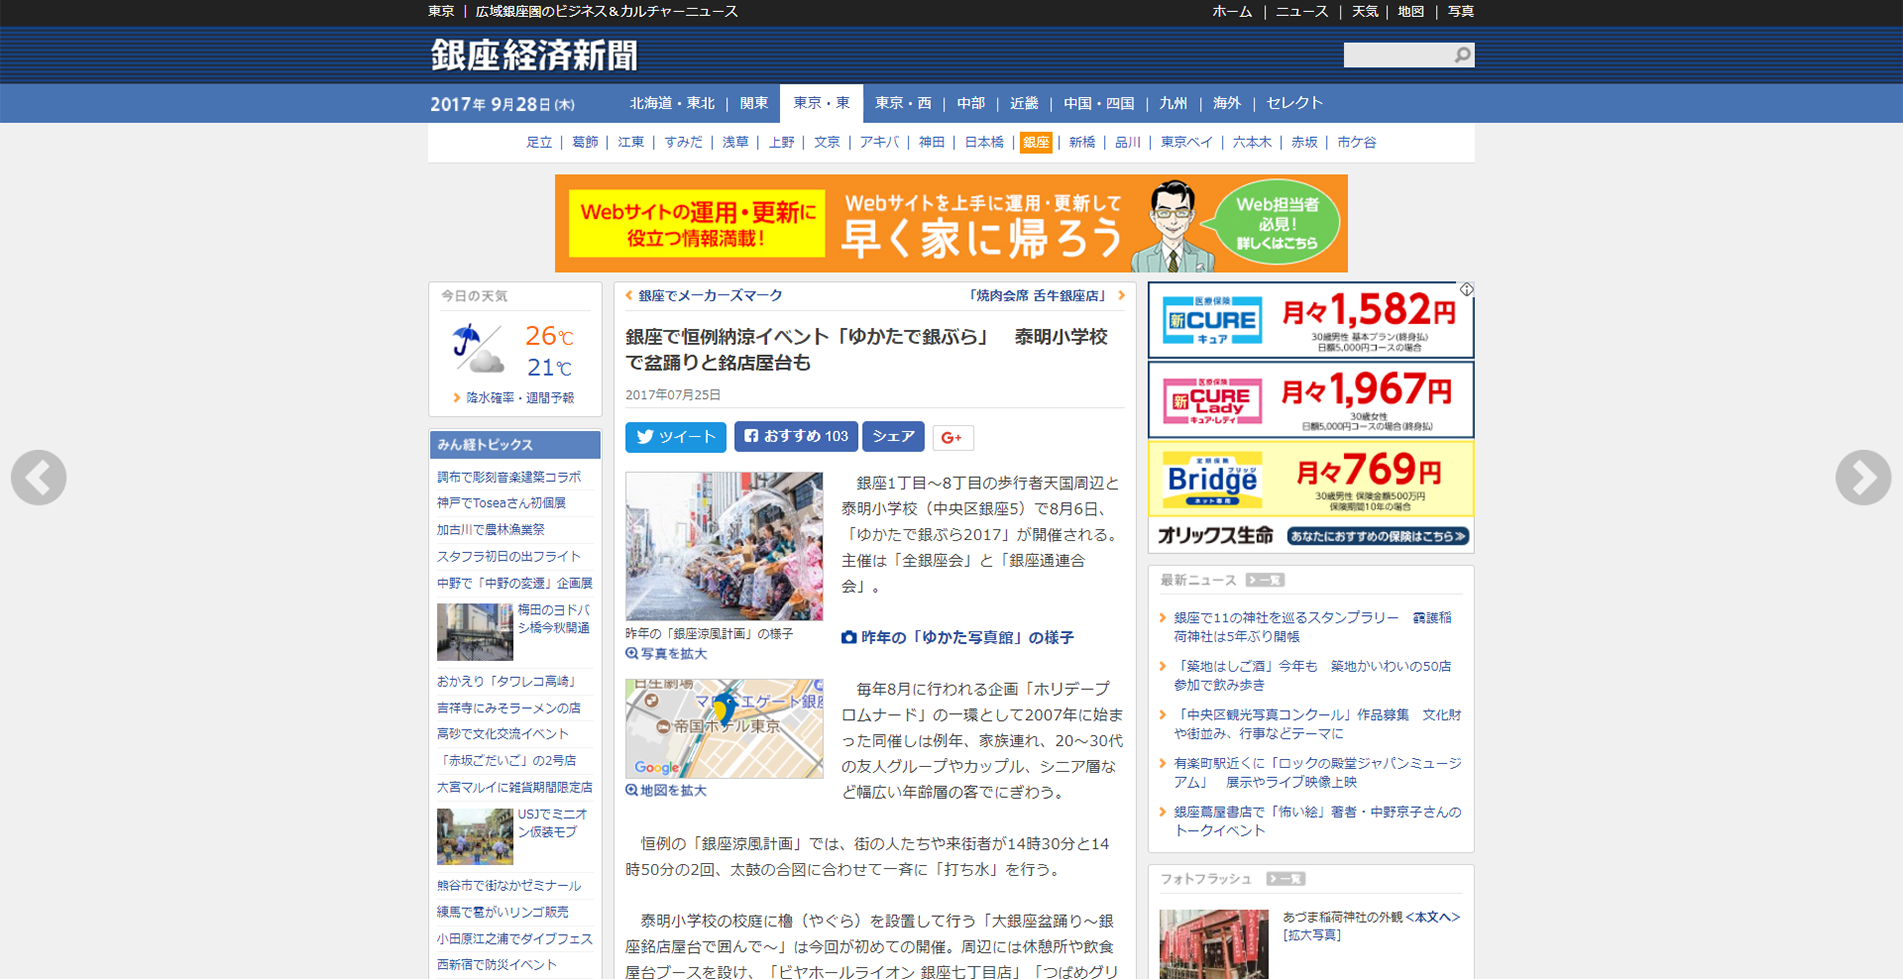Open ホーム in top menu
Viewport: 1903px width, 979px height.
click(1232, 12)
